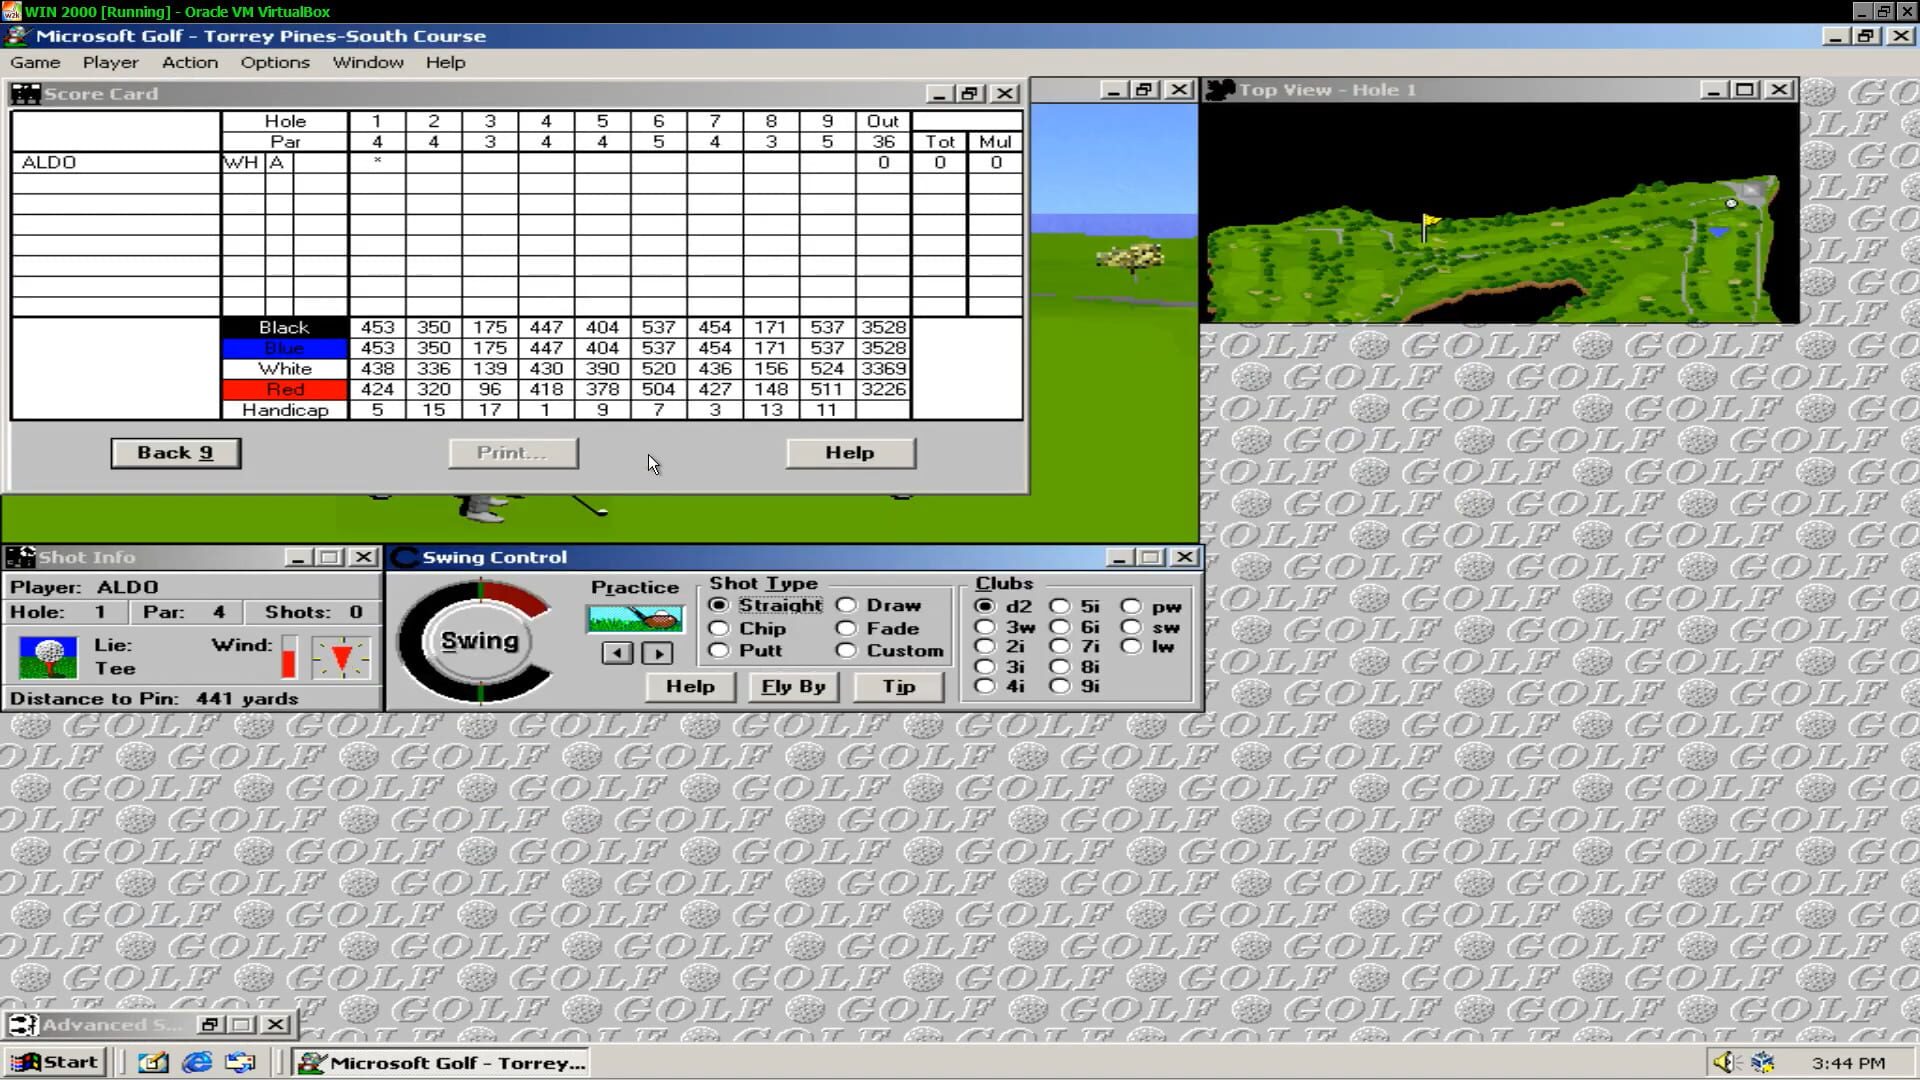Select the 7i club
This screenshot has height=1080, width=1920.
[1060, 647]
